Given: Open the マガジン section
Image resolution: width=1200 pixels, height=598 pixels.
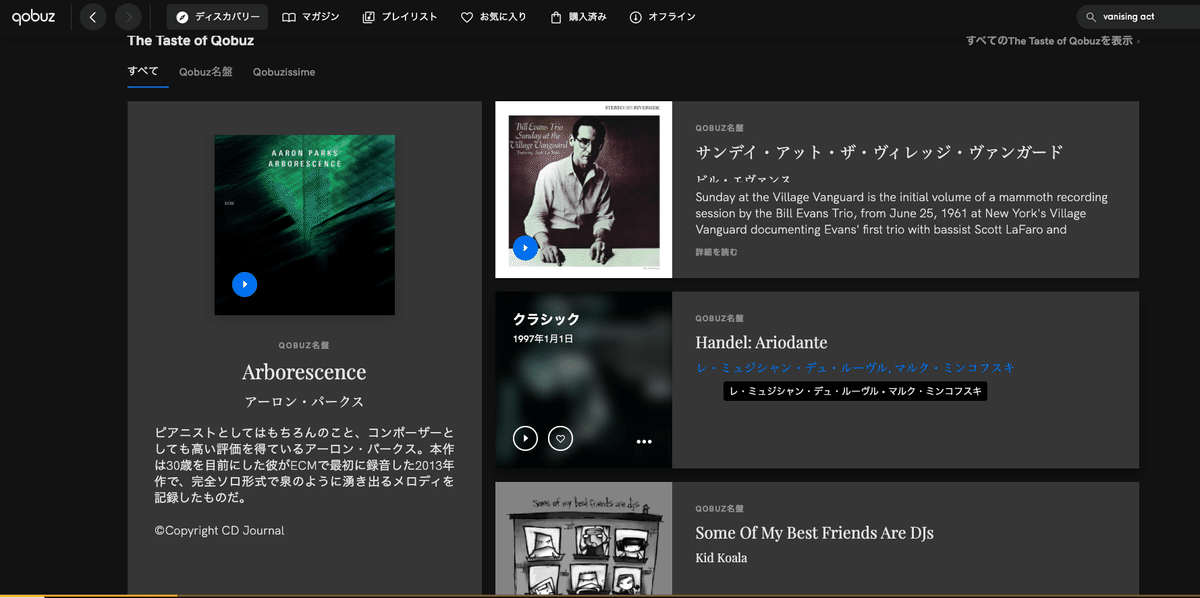Looking at the screenshot, I should tap(311, 16).
